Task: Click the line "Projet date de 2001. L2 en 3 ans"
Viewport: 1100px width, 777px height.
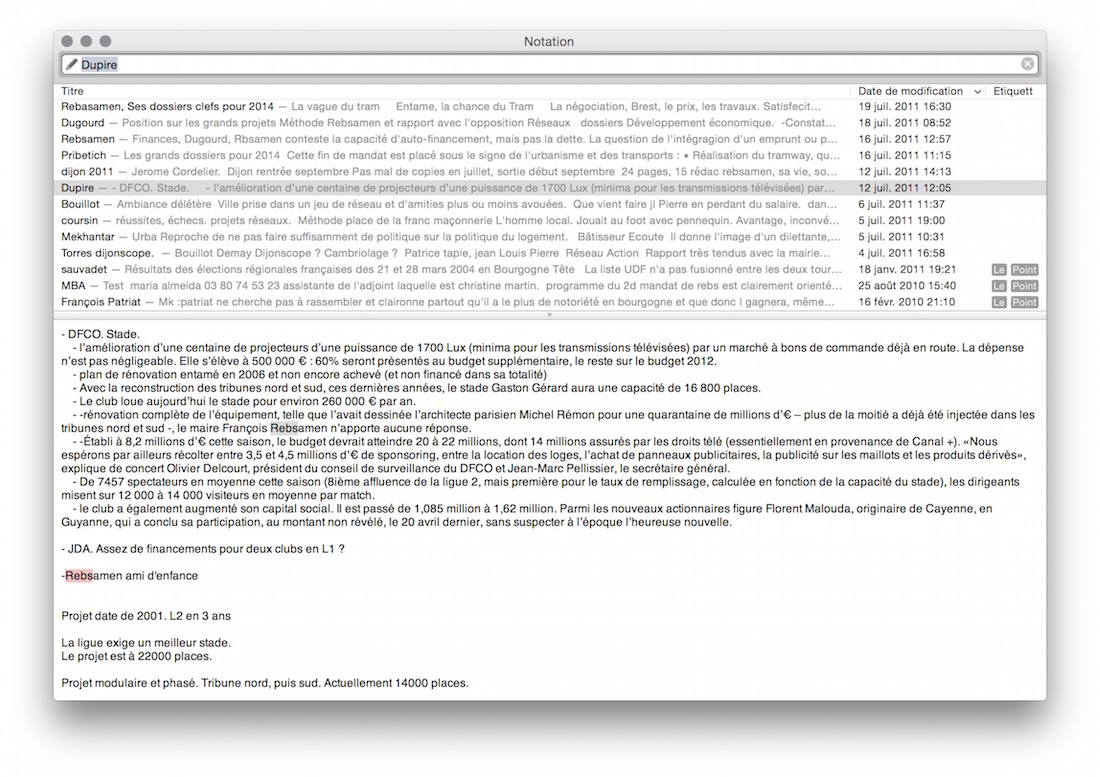Action: point(146,616)
